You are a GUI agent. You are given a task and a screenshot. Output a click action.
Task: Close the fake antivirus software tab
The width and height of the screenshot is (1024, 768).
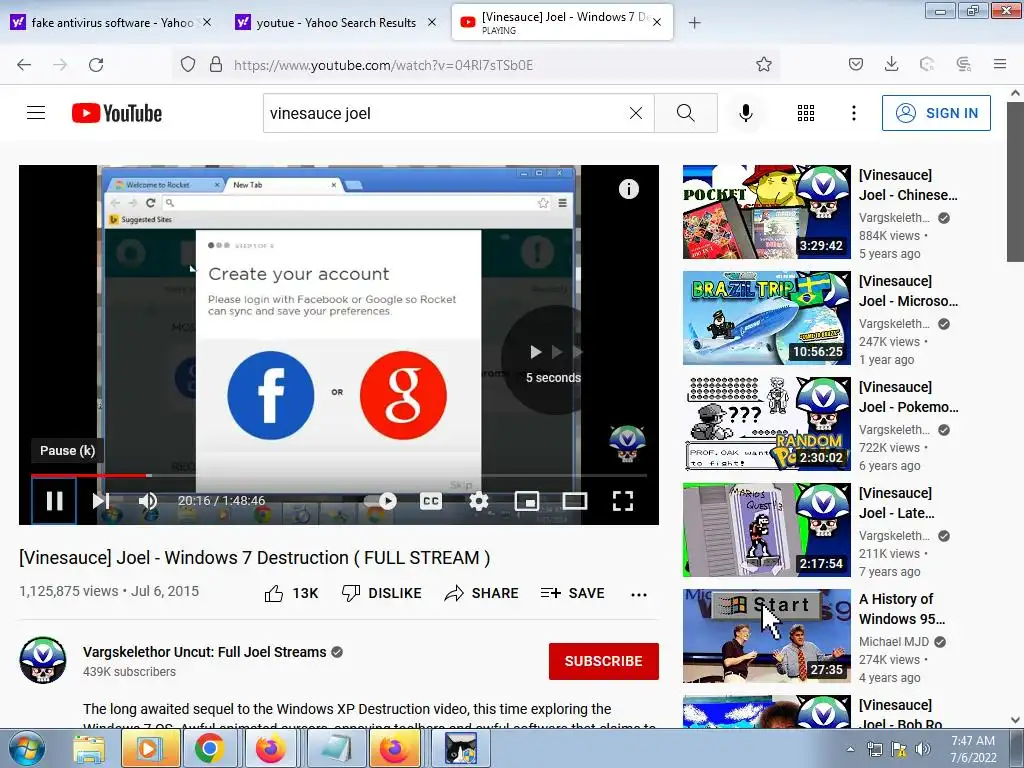206,22
